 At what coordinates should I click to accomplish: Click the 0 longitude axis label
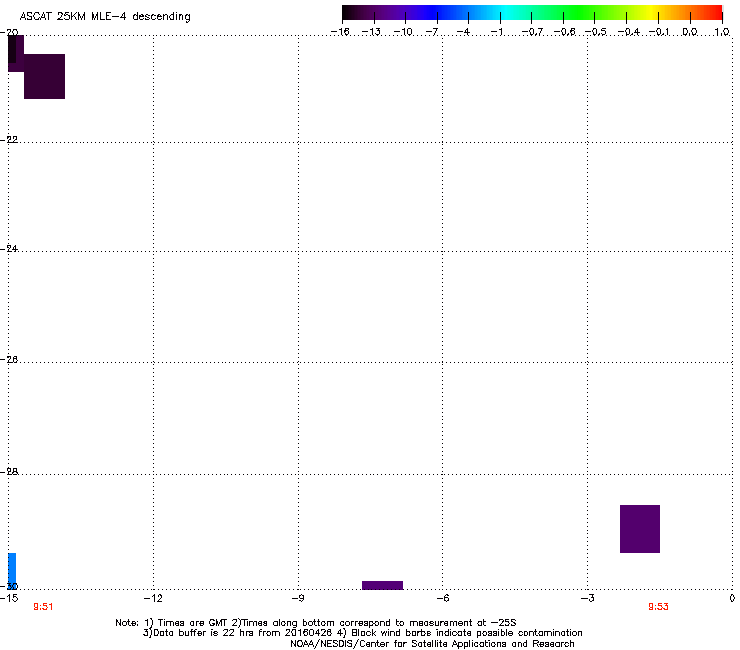tap(732, 598)
